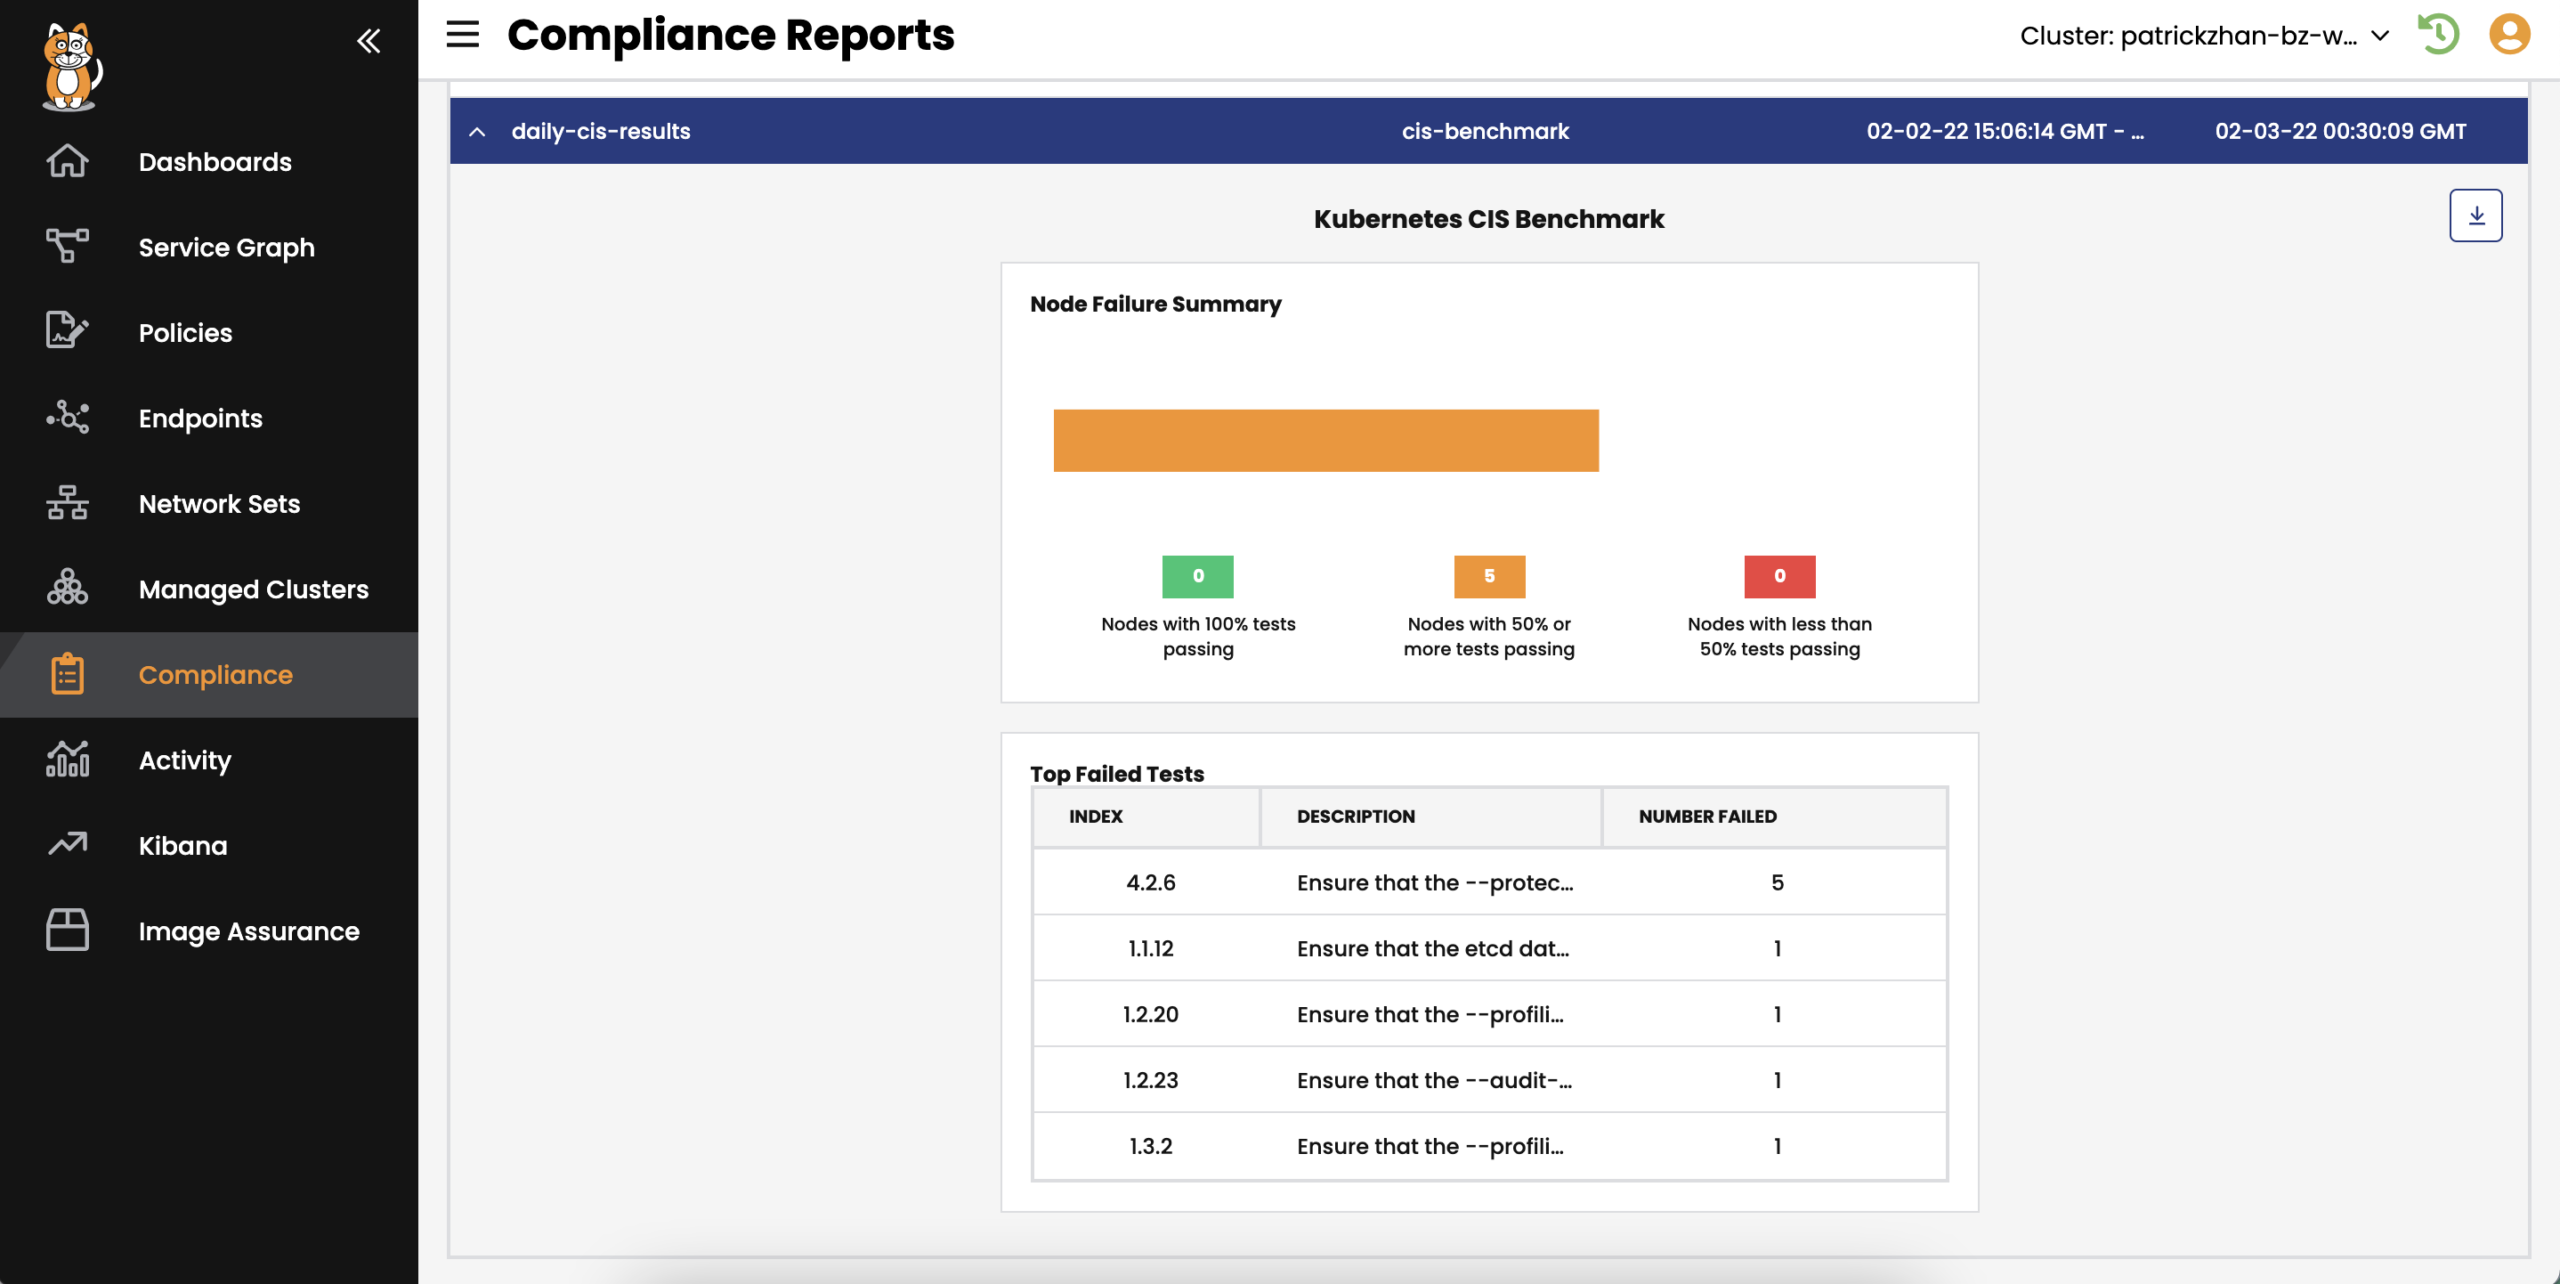
Task: Click the green 0 nodes badge
Action: tap(1198, 576)
